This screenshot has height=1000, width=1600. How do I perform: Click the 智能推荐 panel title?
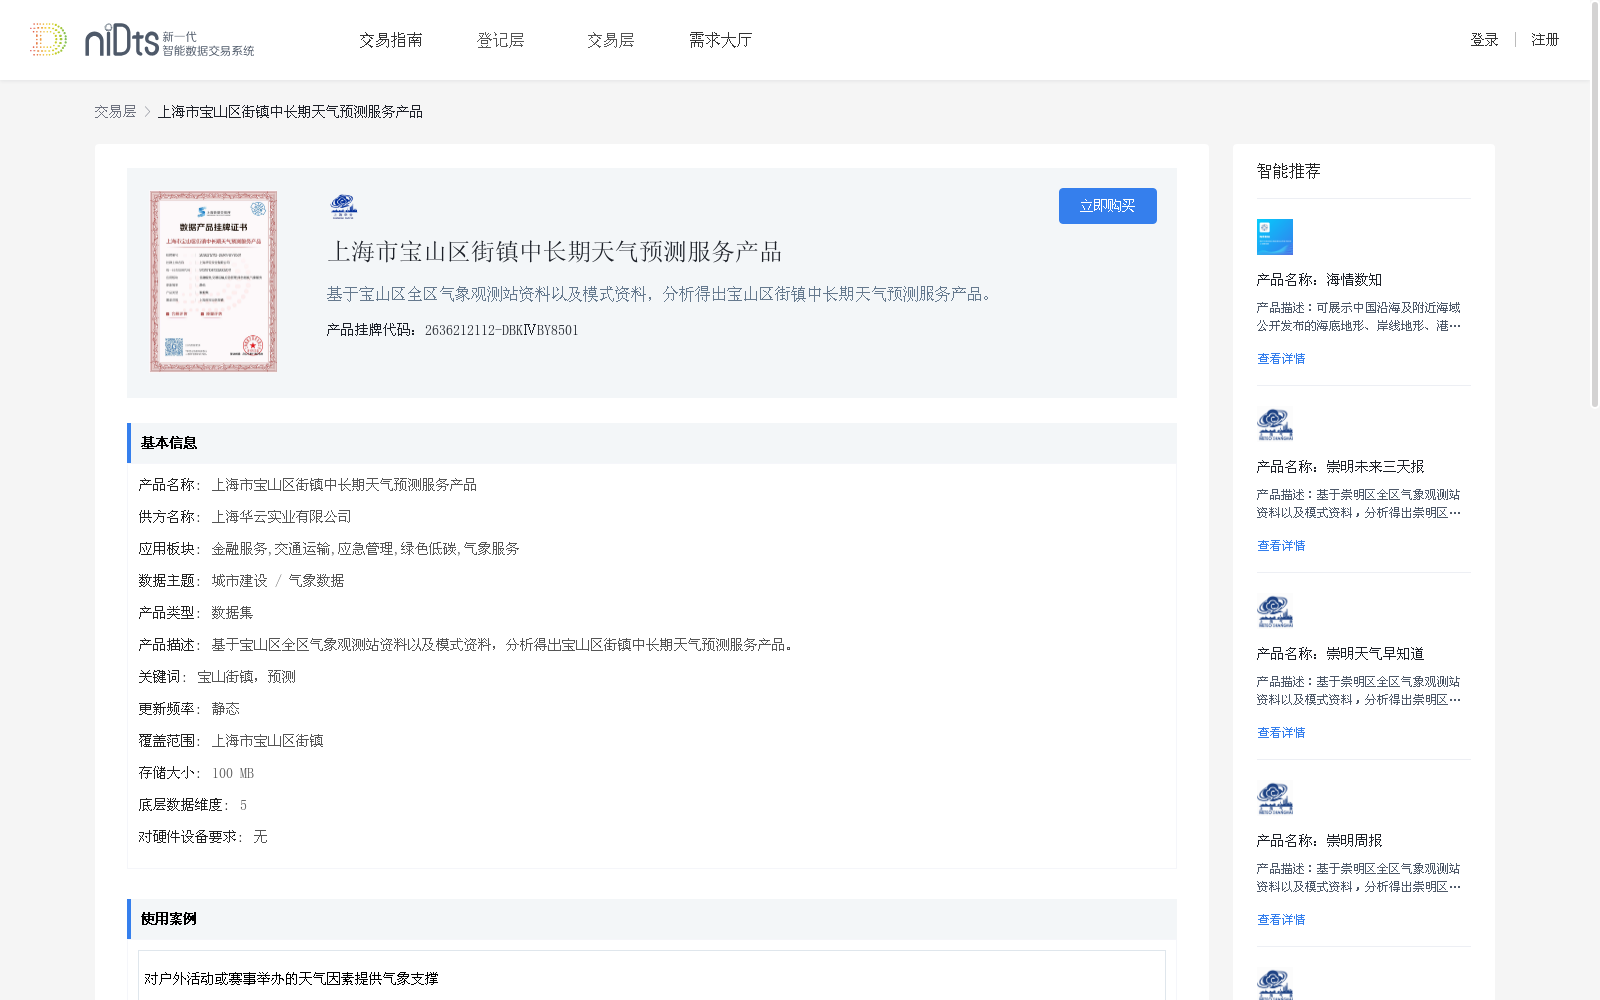point(1289,171)
